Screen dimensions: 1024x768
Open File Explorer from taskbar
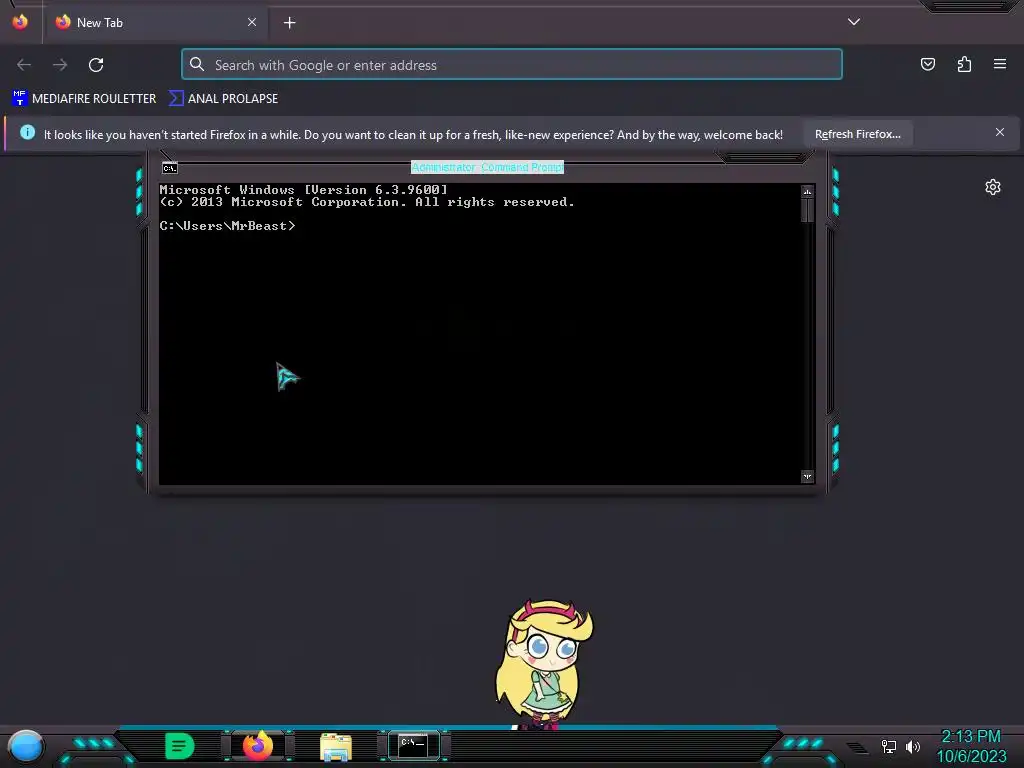[336, 747]
